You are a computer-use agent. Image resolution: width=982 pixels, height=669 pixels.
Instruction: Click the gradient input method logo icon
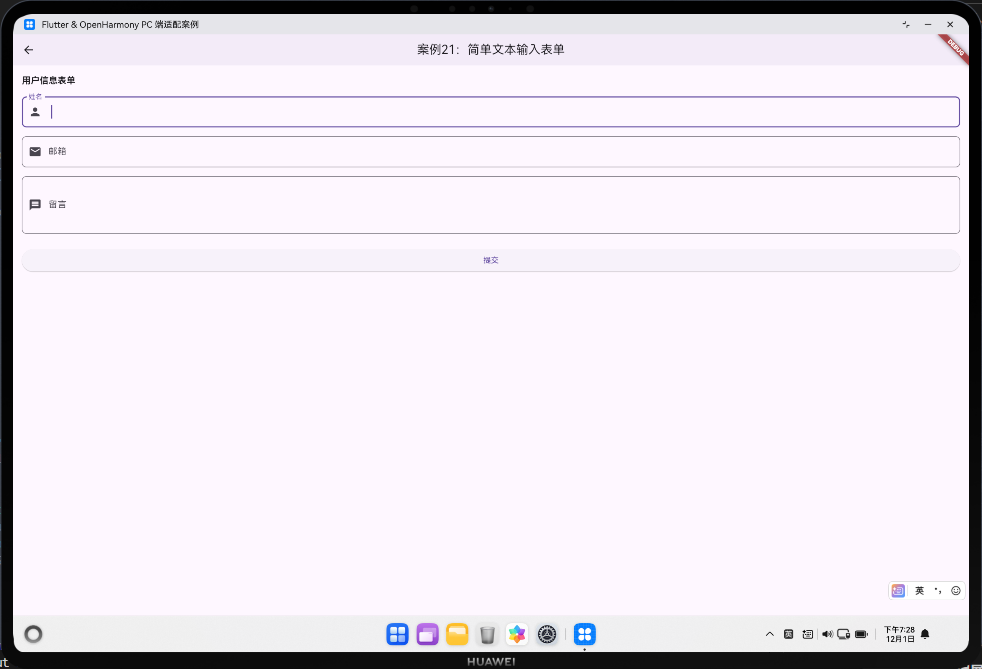tap(898, 591)
